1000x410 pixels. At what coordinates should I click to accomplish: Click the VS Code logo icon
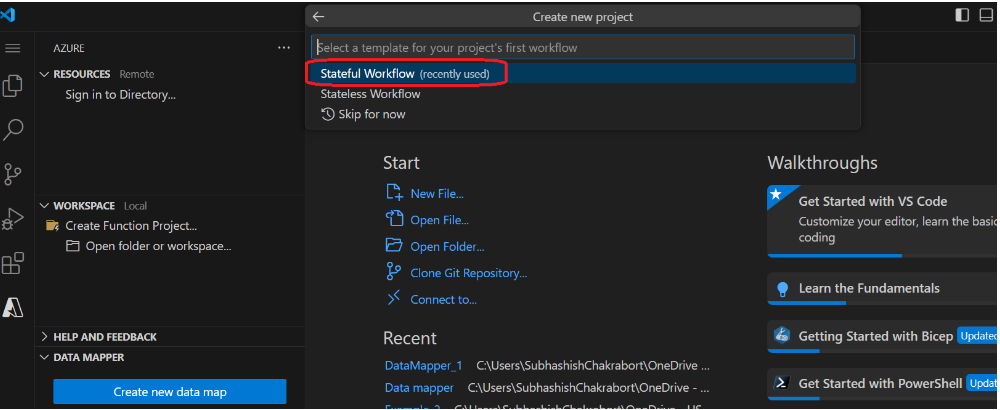(8, 15)
